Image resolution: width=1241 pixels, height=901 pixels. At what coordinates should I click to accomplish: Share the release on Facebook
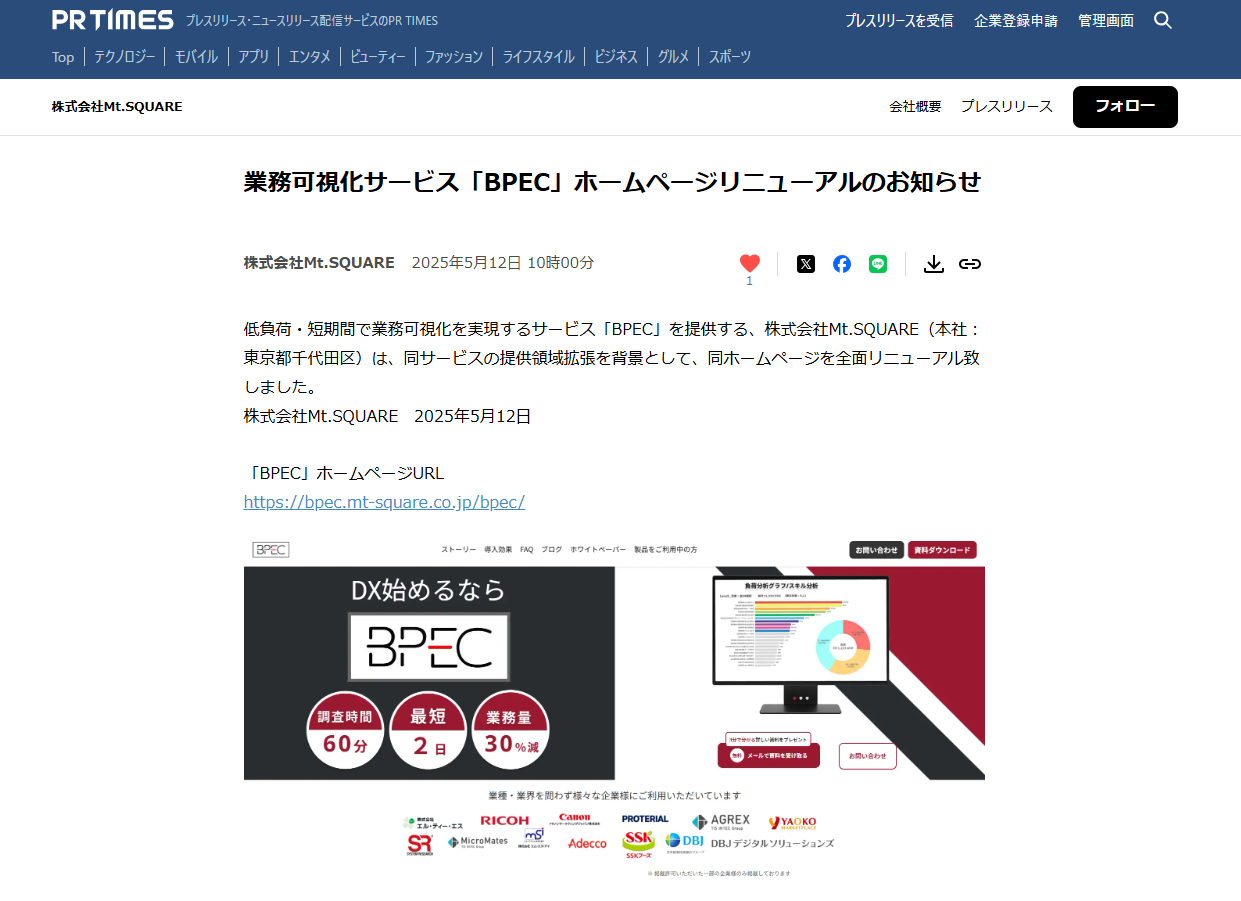(x=842, y=264)
